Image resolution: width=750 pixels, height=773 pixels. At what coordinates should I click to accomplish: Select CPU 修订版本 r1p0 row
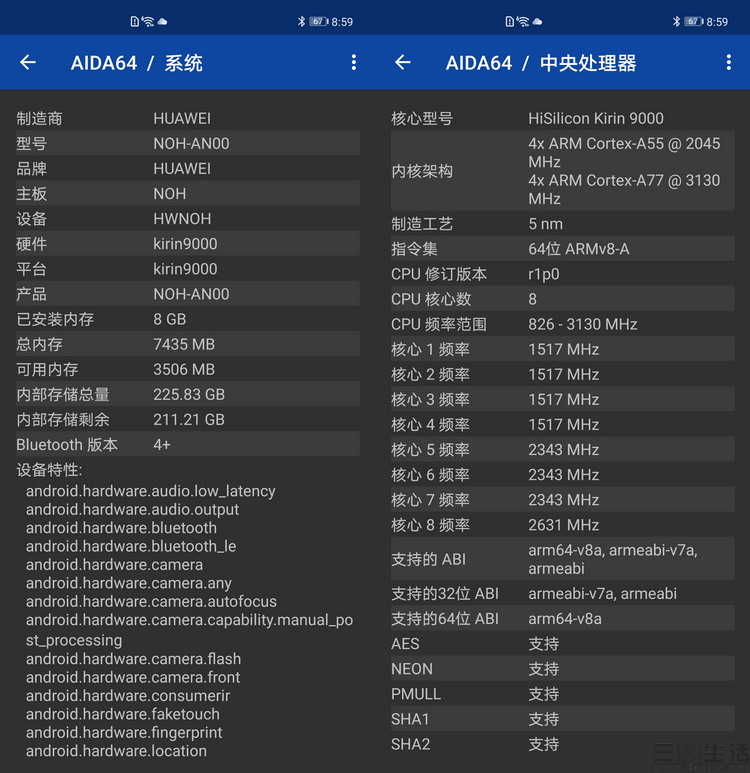pyautogui.click(x=562, y=274)
